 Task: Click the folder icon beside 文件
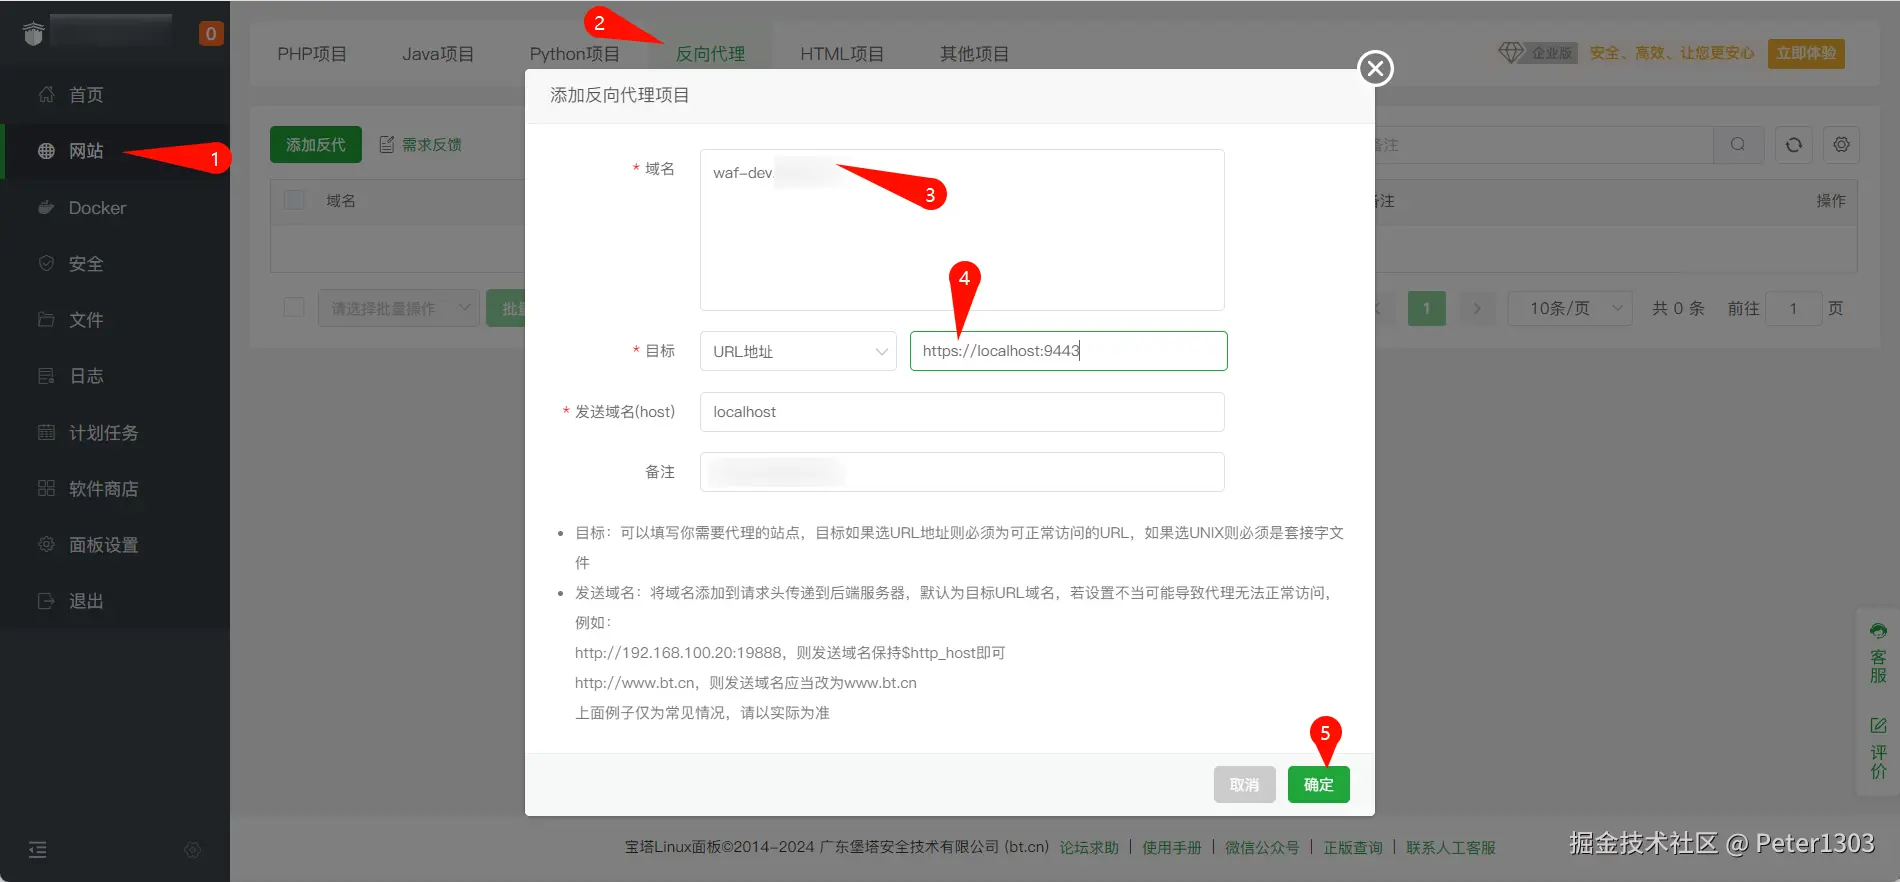tap(46, 319)
